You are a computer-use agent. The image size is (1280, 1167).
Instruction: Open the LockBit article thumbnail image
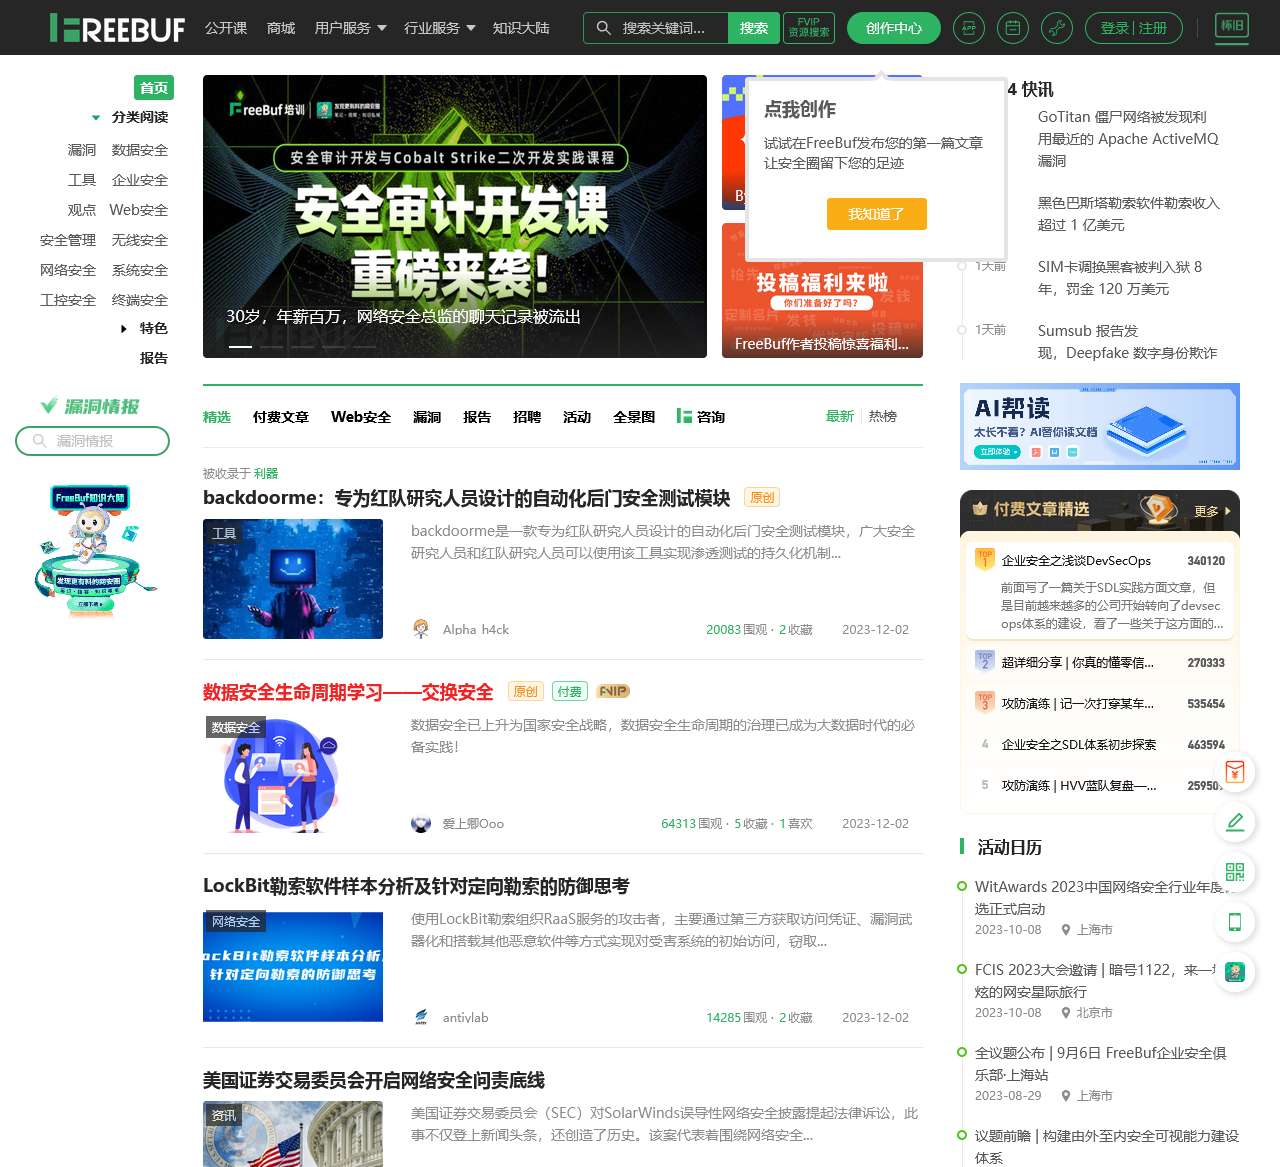pos(293,967)
